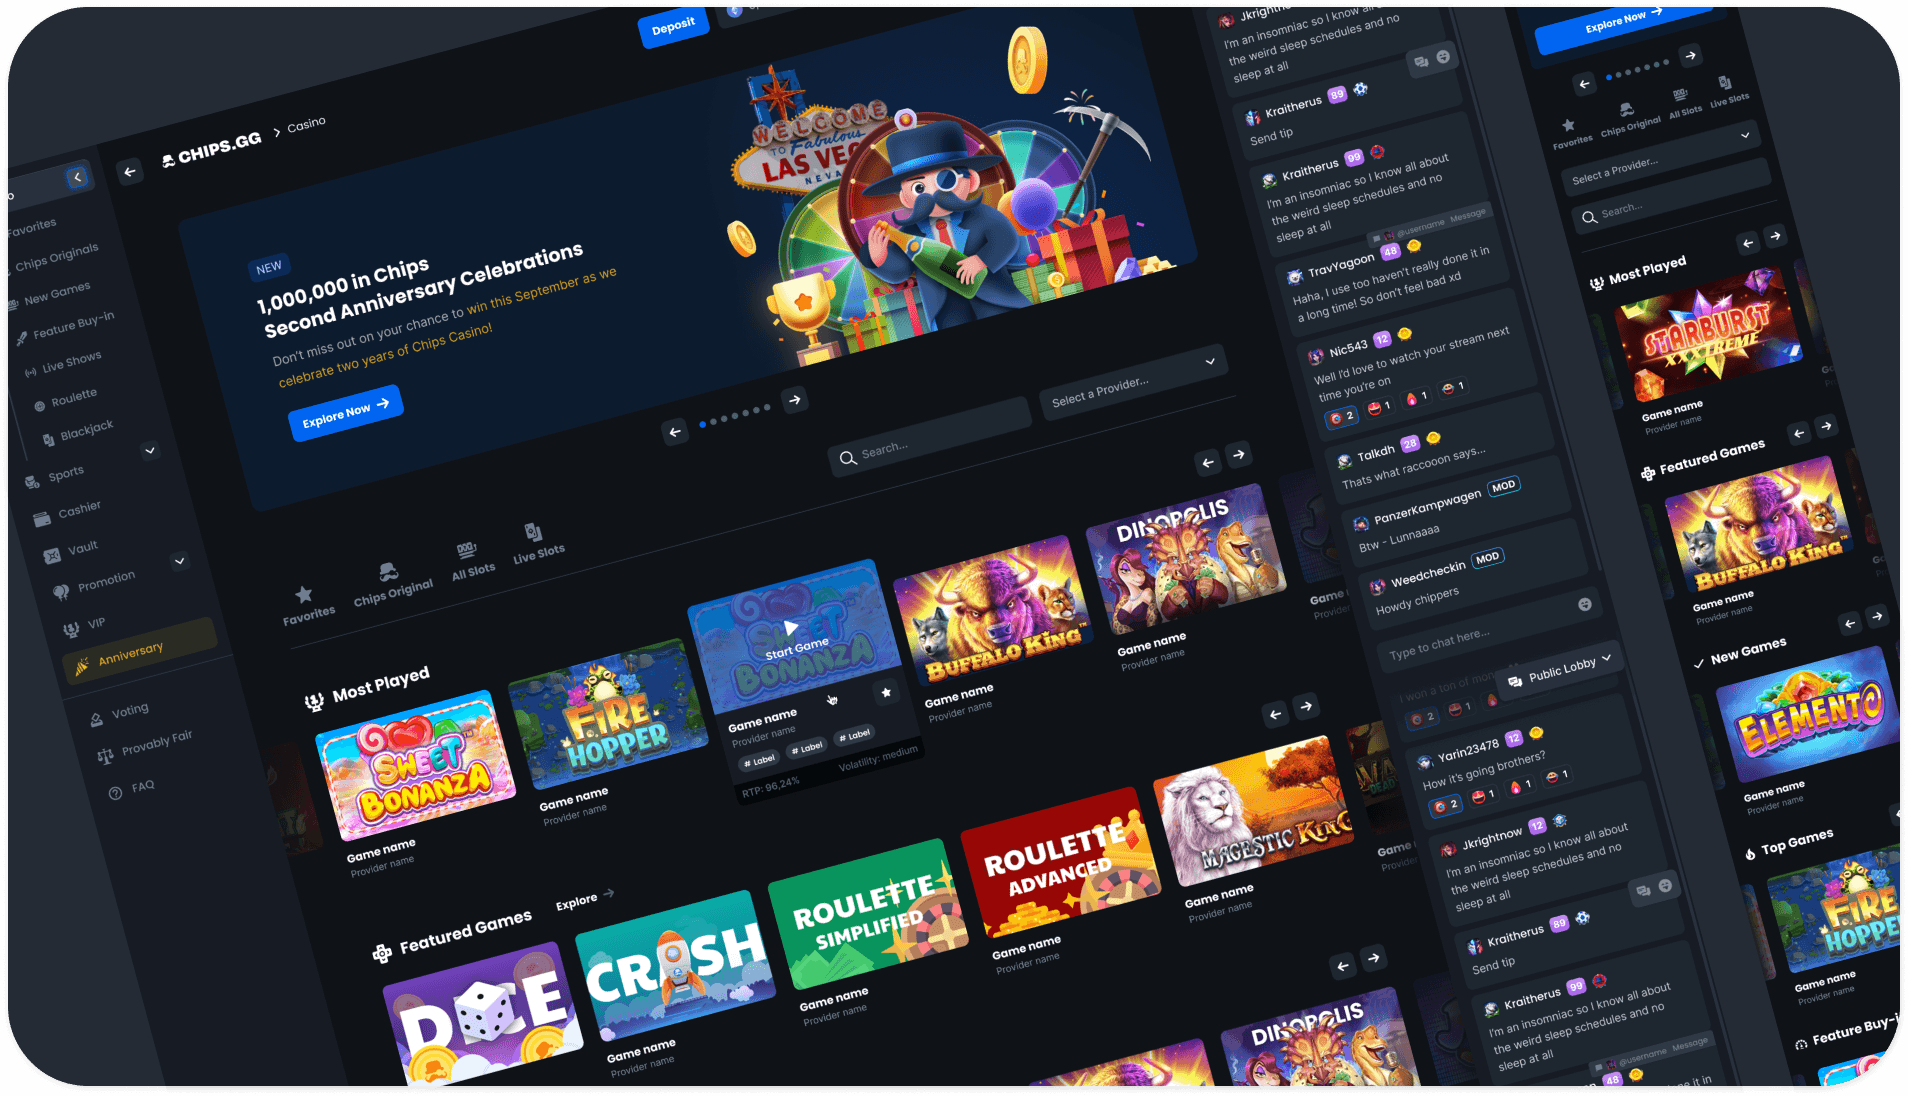Click Explore Now on the anniversary banner
The image size is (1908, 1096).
[x=345, y=412]
